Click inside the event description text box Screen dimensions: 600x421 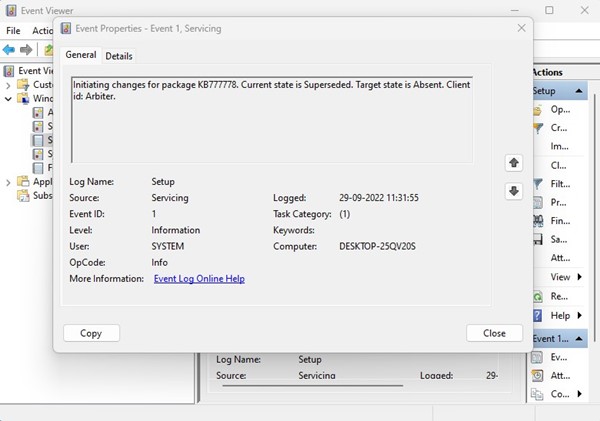[271, 120]
